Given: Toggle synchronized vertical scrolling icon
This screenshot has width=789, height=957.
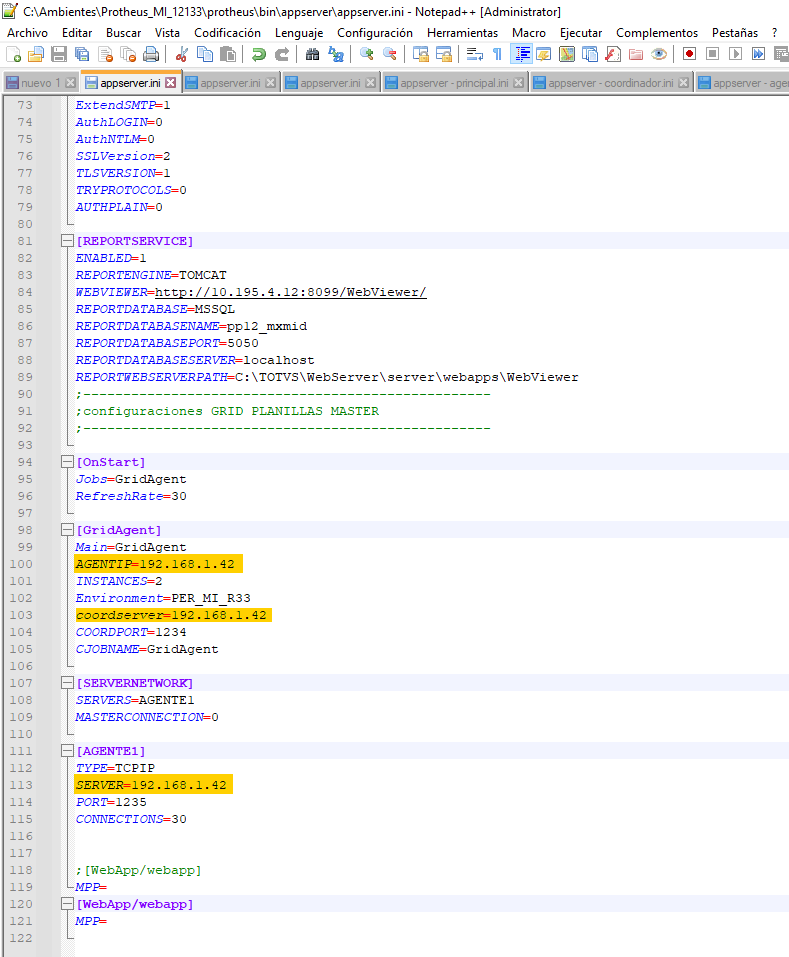Looking at the screenshot, I should (x=420, y=54).
